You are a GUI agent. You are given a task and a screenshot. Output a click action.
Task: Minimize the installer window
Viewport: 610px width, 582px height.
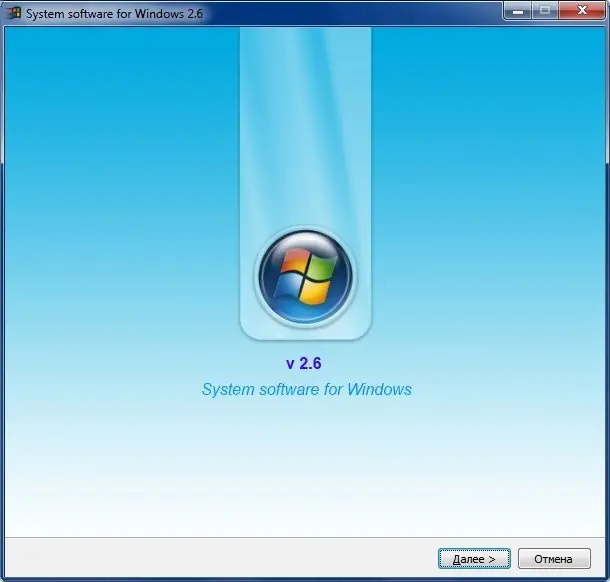point(517,11)
